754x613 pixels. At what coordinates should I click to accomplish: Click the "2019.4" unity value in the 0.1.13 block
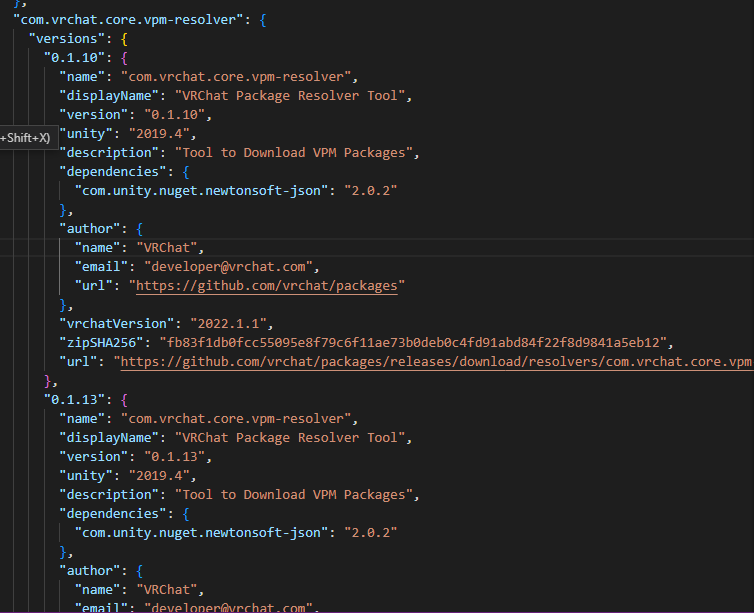click(159, 476)
